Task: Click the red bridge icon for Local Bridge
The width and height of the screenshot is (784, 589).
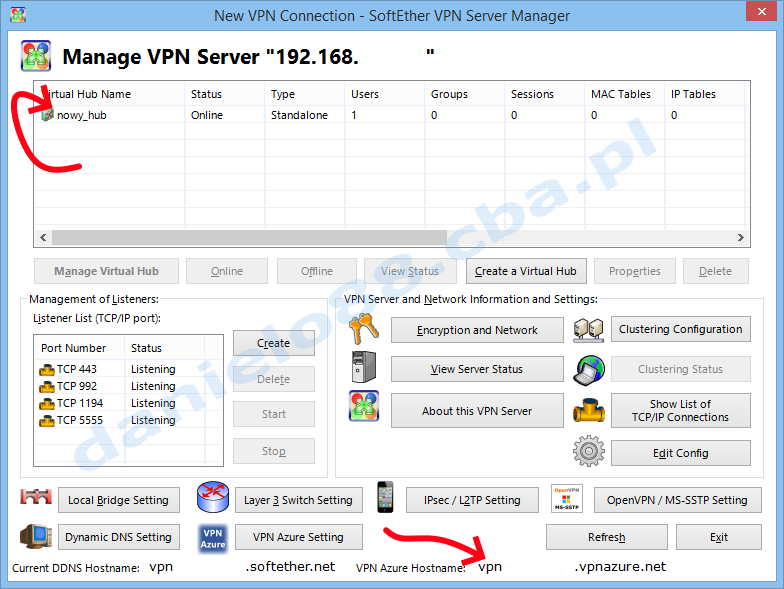Action: click(36, 496)
